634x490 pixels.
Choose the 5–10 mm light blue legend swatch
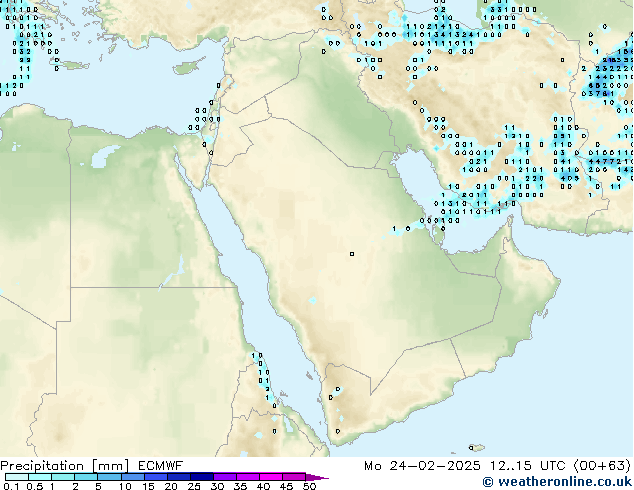click(x=109, y=477)
